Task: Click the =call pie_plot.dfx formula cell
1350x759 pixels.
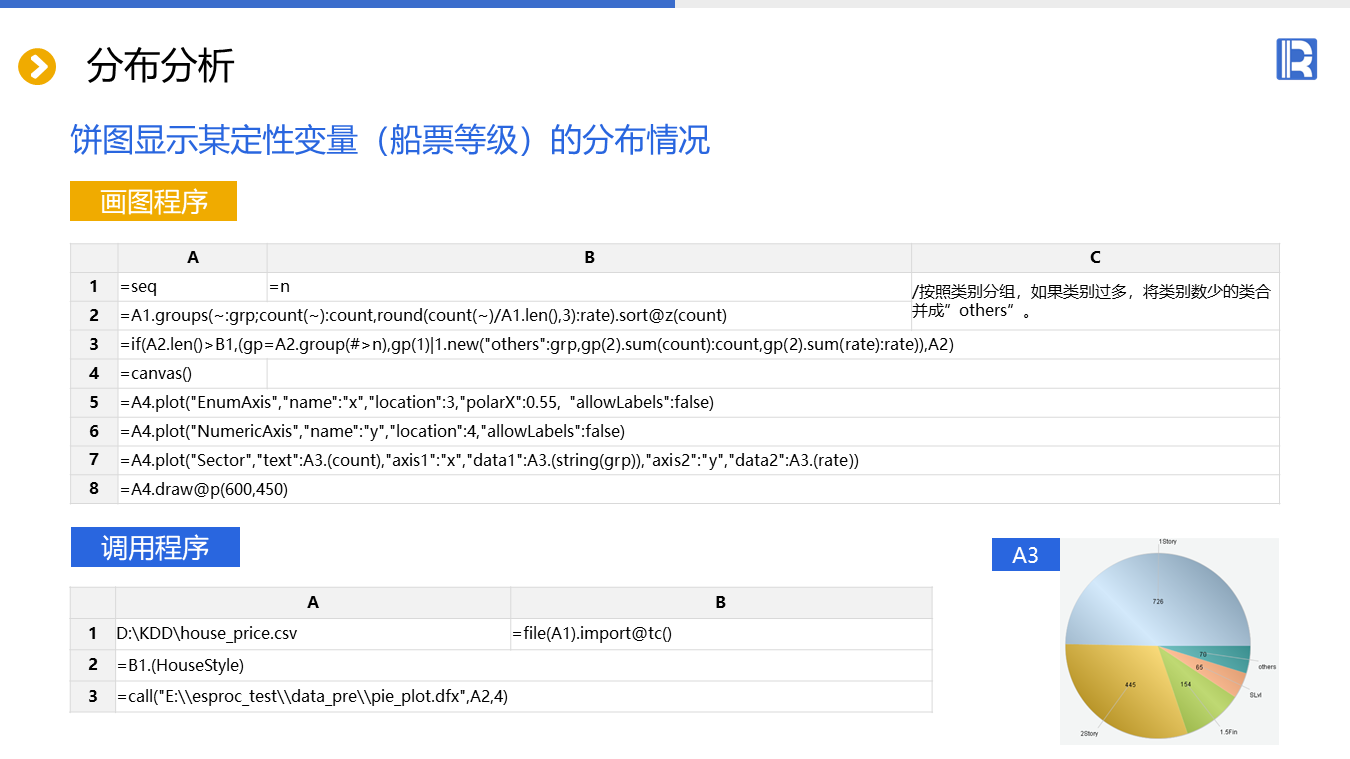Action: (524, 696)
